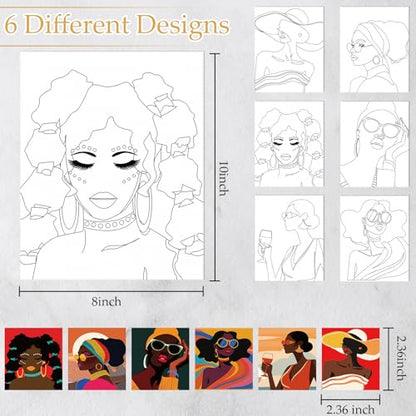
Task: Click the large 8x10 line-art canvas
Action: click(x=112, y=166)
